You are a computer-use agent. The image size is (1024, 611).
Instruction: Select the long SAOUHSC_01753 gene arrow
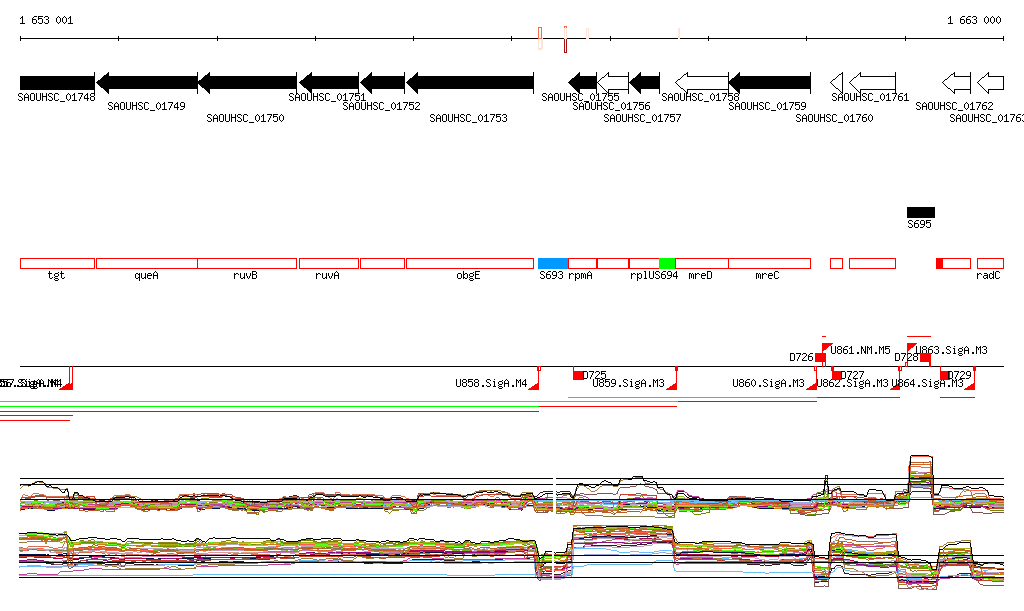point(470,83)
